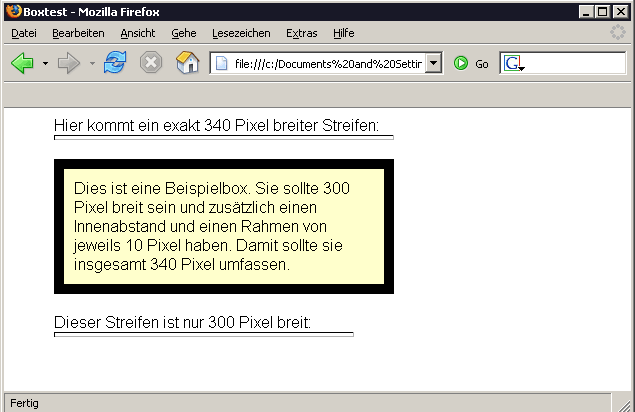The width and height of the screenshot is (635, 412).
Task: Open the Forward history dropdown arrow
Action: click(x=92, y=64)
